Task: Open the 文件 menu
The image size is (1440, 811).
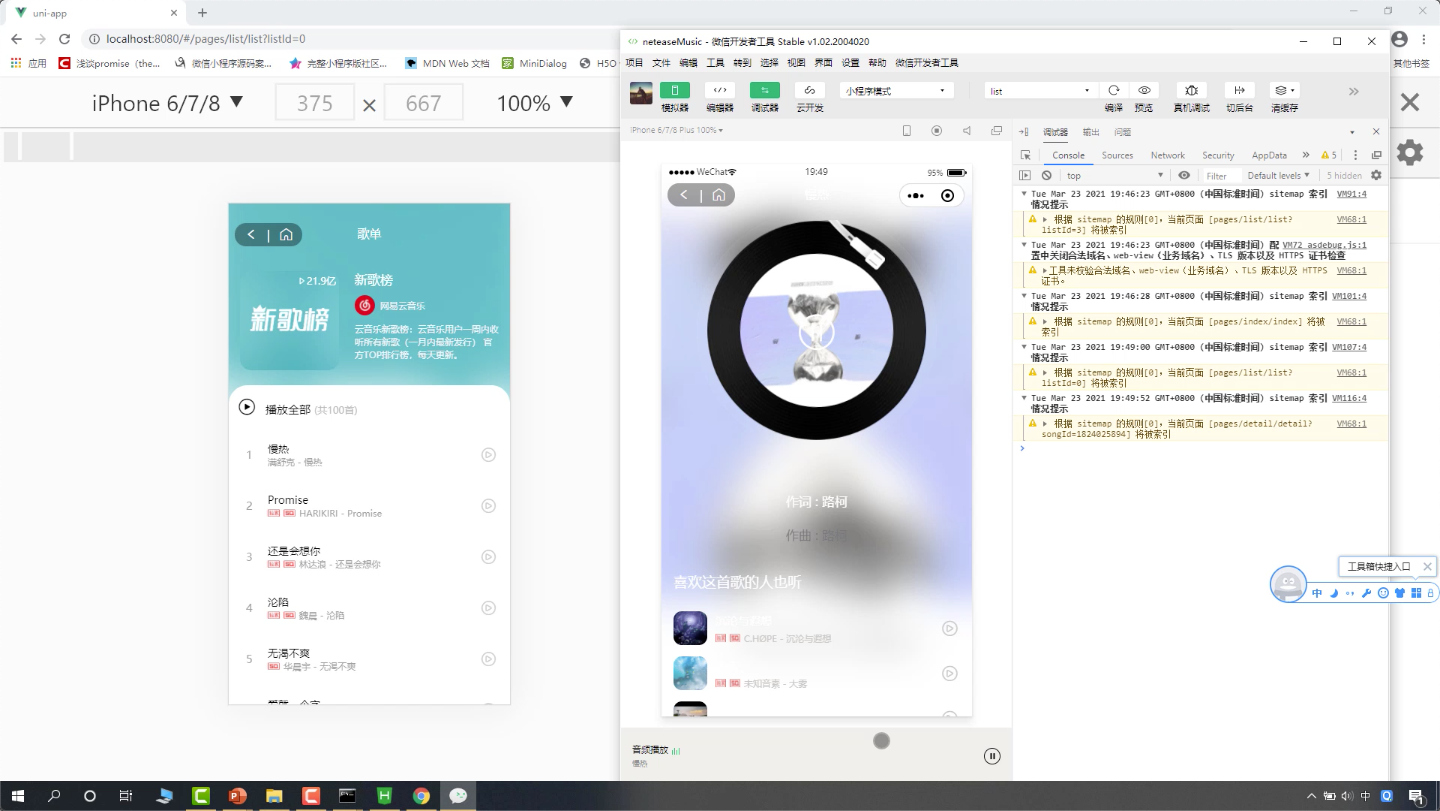Action: pos(662,63)
